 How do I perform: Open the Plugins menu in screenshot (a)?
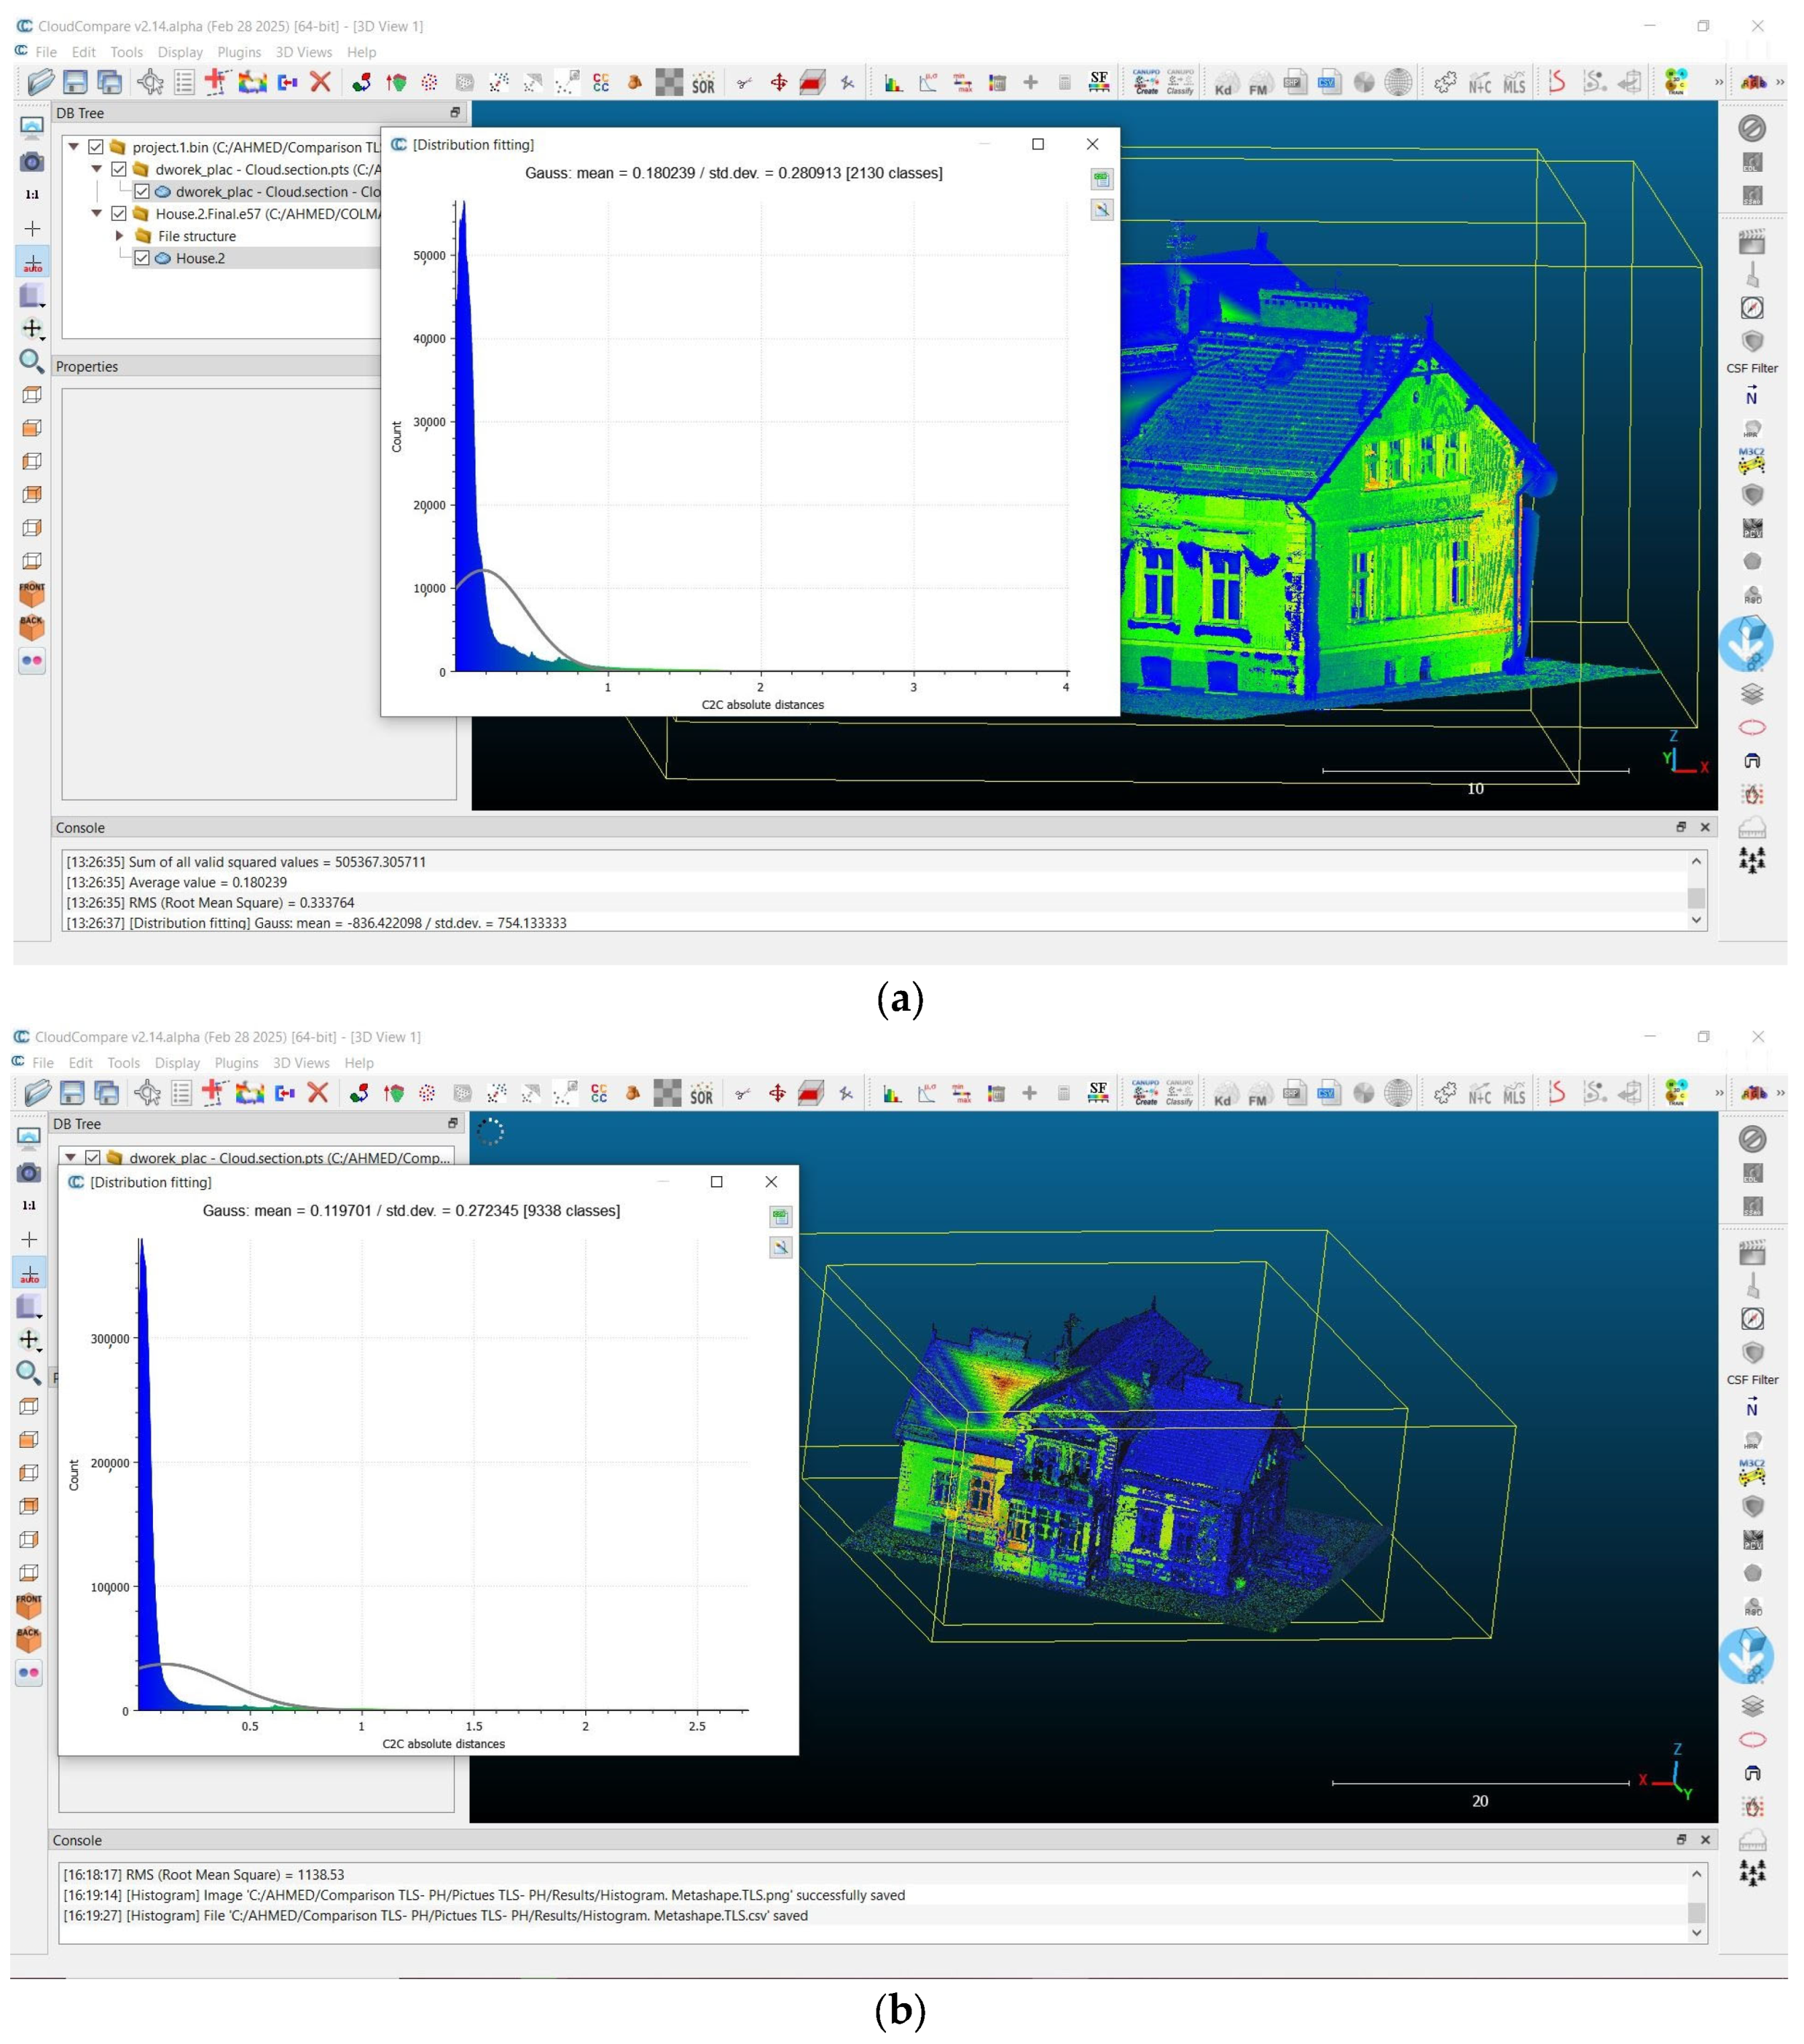tap(239, 52)
